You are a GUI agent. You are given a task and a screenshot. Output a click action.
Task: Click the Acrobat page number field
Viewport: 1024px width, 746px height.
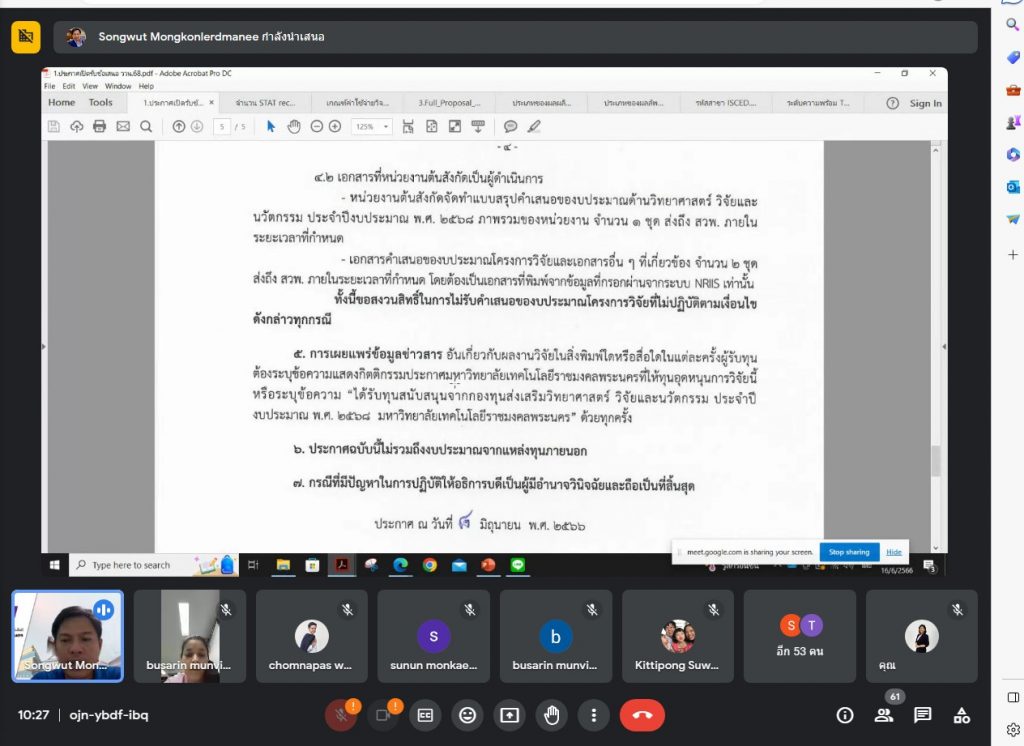click(222, 127)
